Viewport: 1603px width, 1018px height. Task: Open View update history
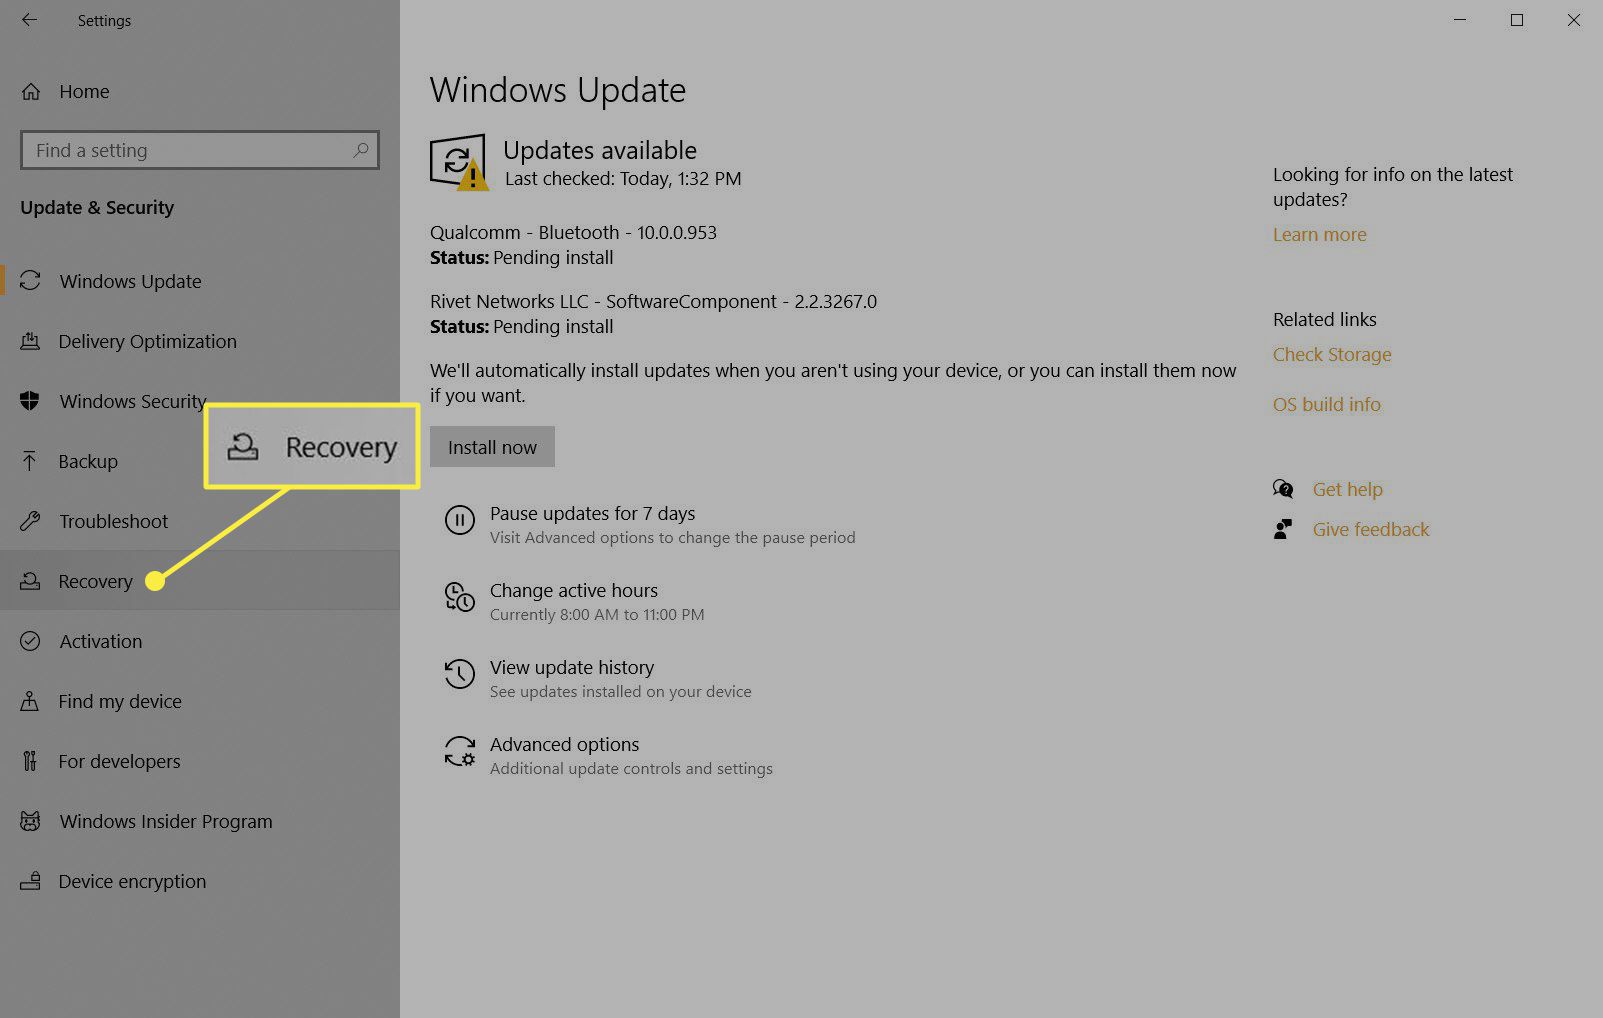point(572,667)
